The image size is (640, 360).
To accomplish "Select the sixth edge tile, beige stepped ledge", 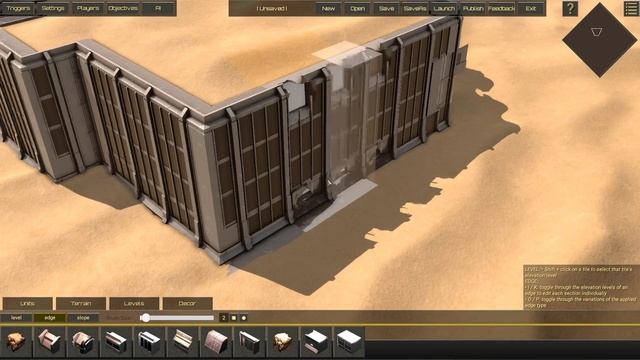I will [183, 342].
